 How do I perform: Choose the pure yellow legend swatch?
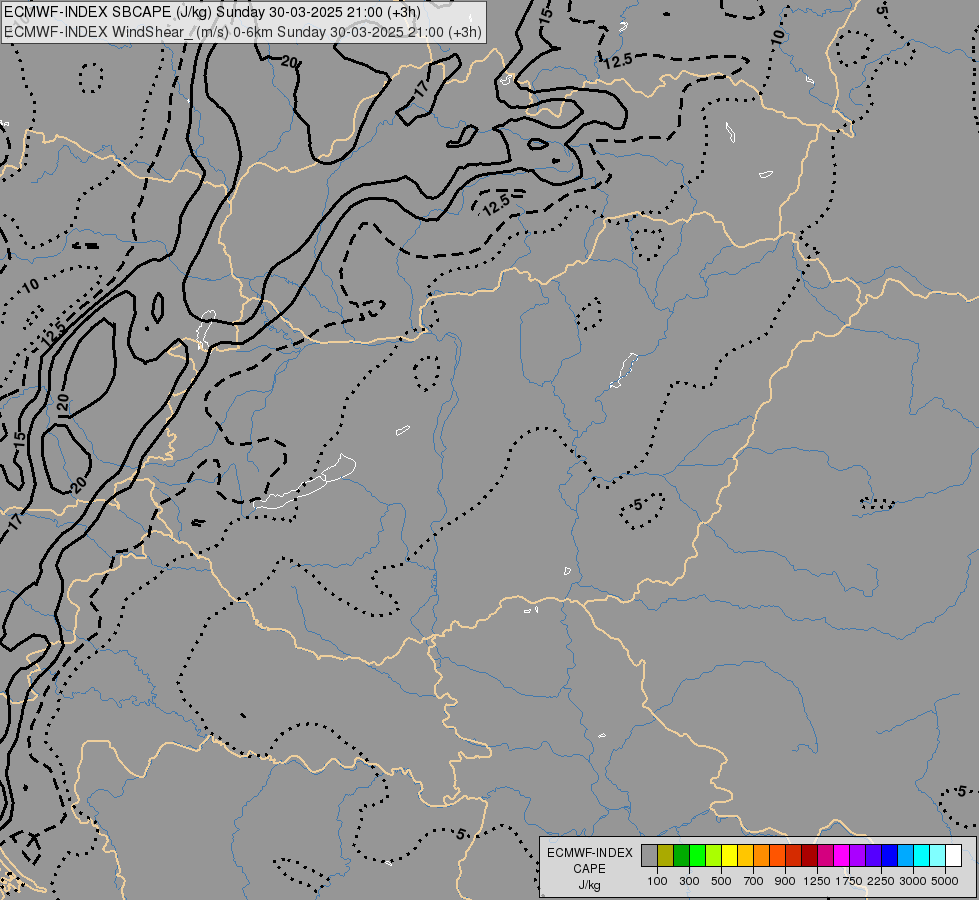729,855
